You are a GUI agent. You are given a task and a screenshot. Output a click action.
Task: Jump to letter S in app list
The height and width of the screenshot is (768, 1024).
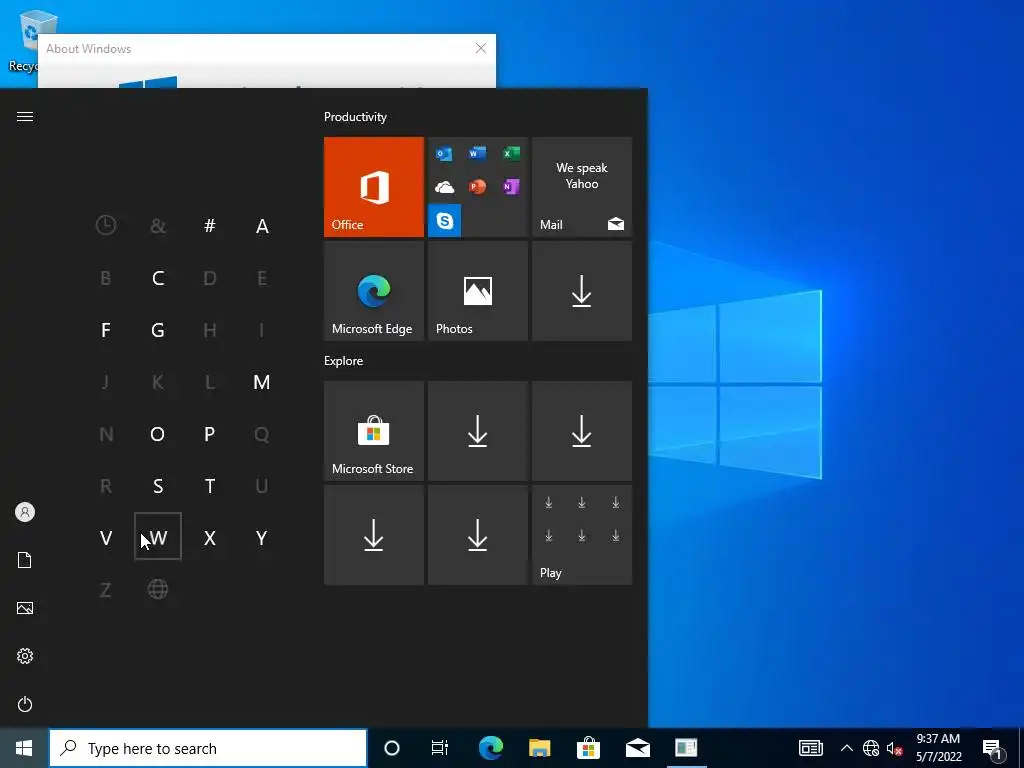[x=157, y=486]
